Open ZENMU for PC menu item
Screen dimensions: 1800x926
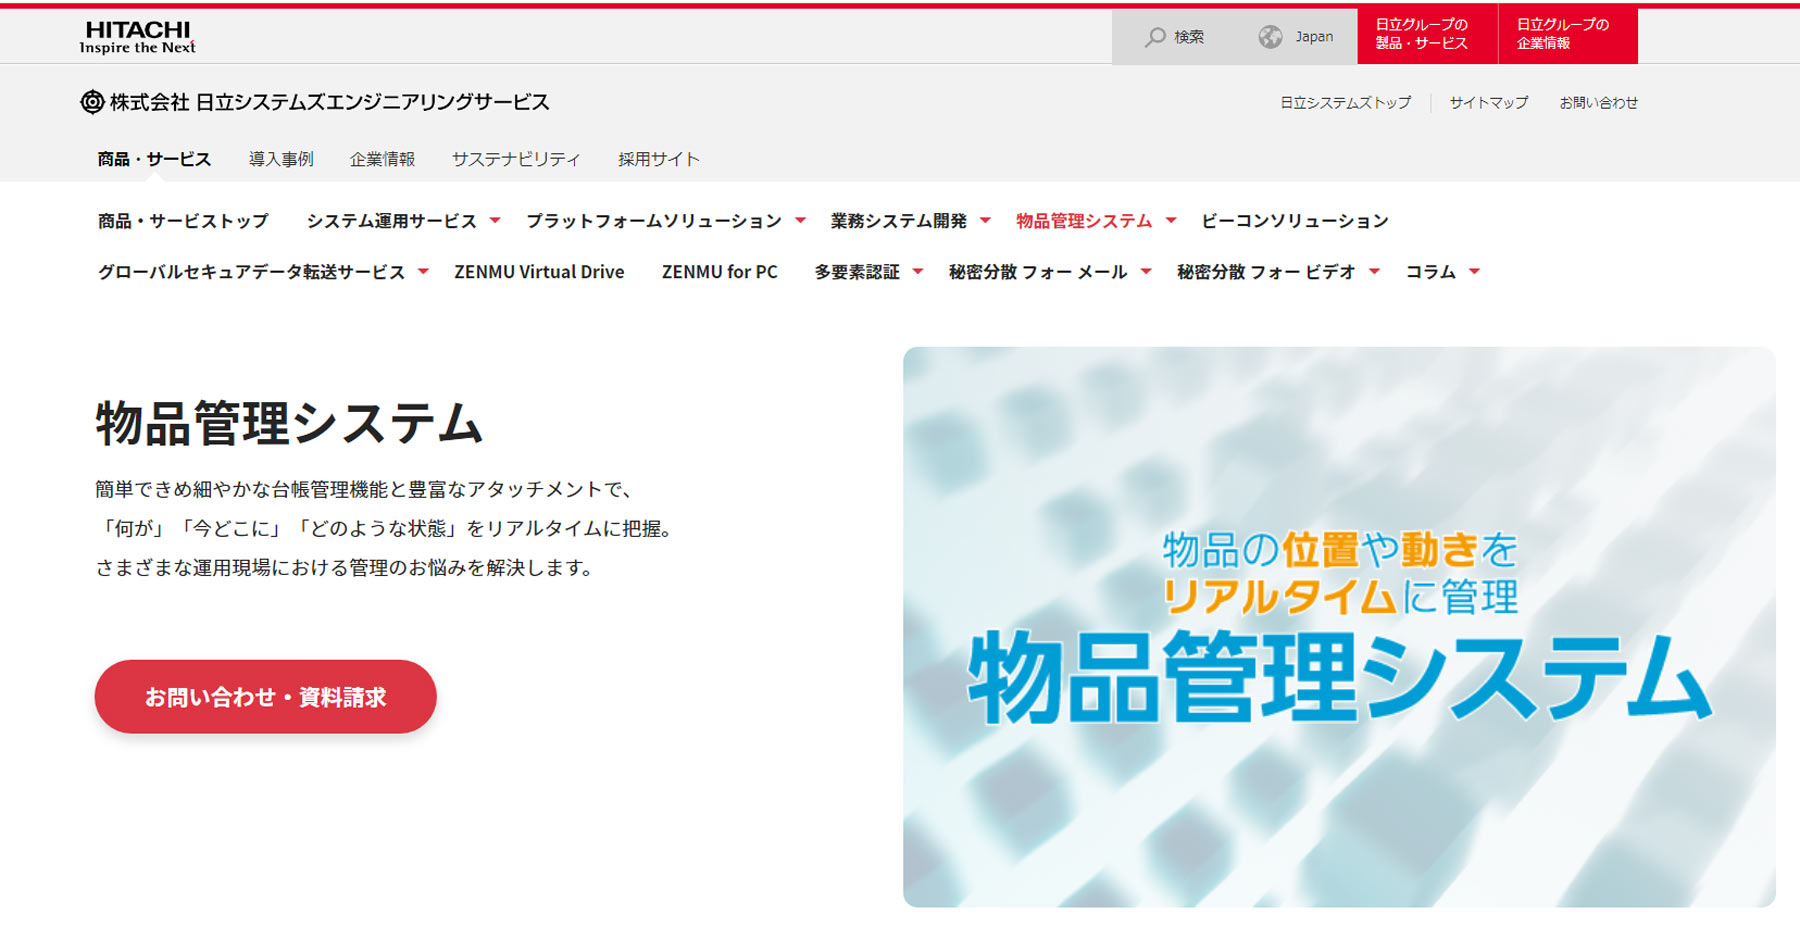[x=720, y=272]
